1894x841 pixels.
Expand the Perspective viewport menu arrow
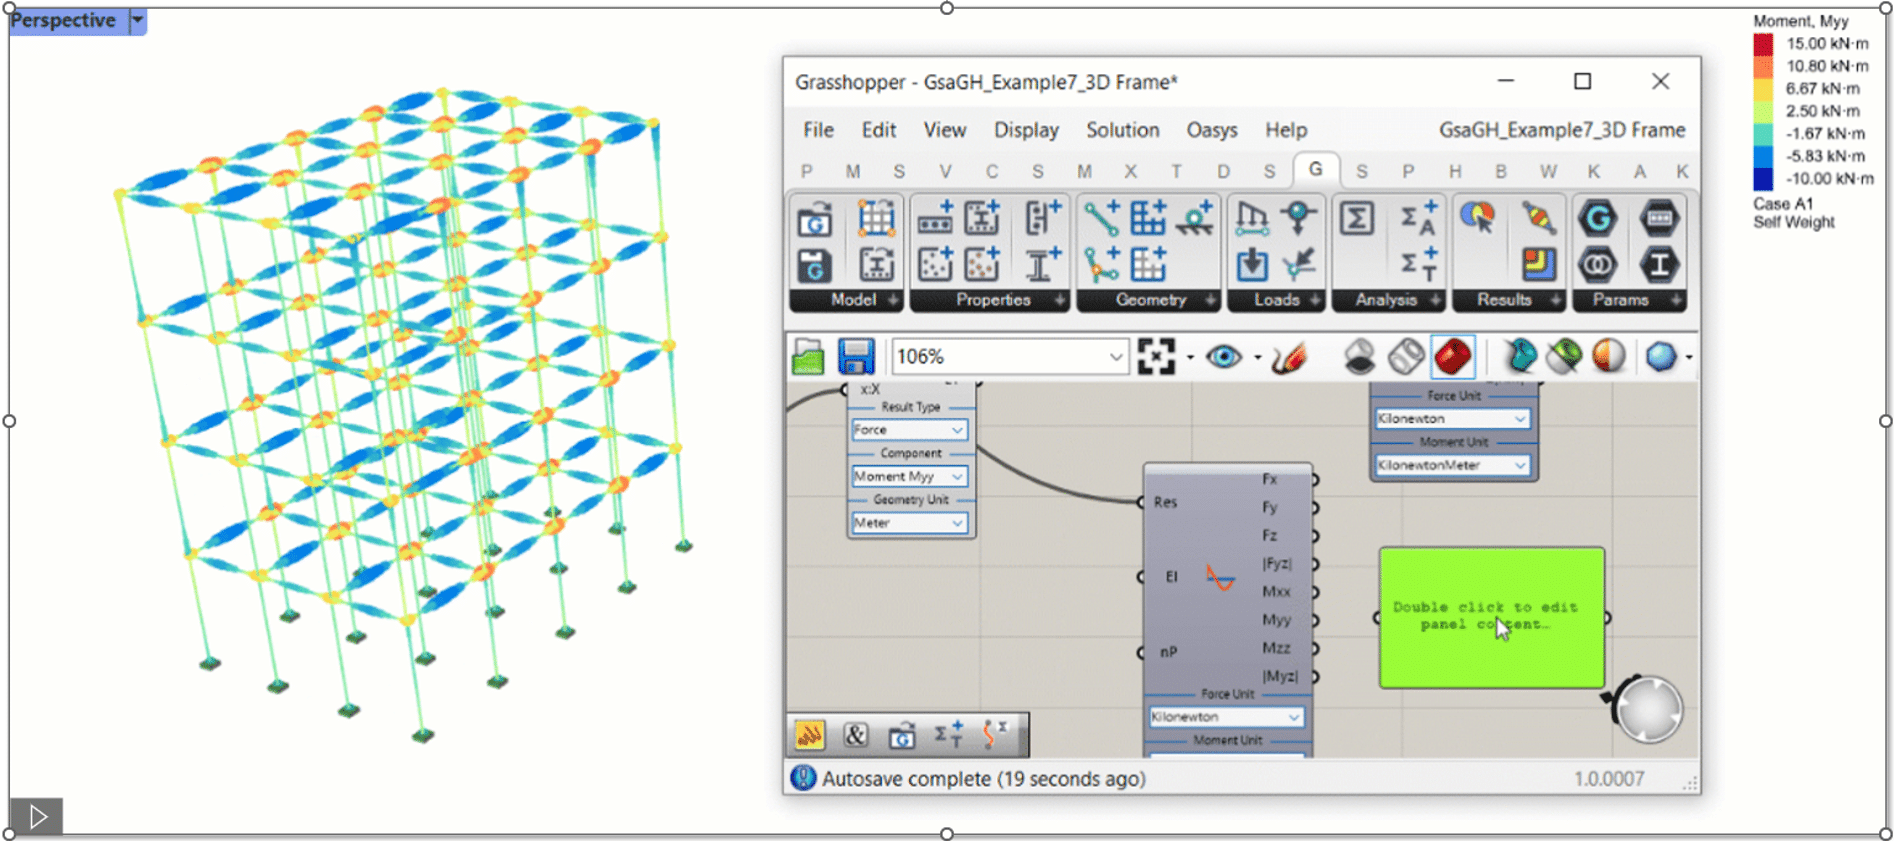click(x=138, y=20)
